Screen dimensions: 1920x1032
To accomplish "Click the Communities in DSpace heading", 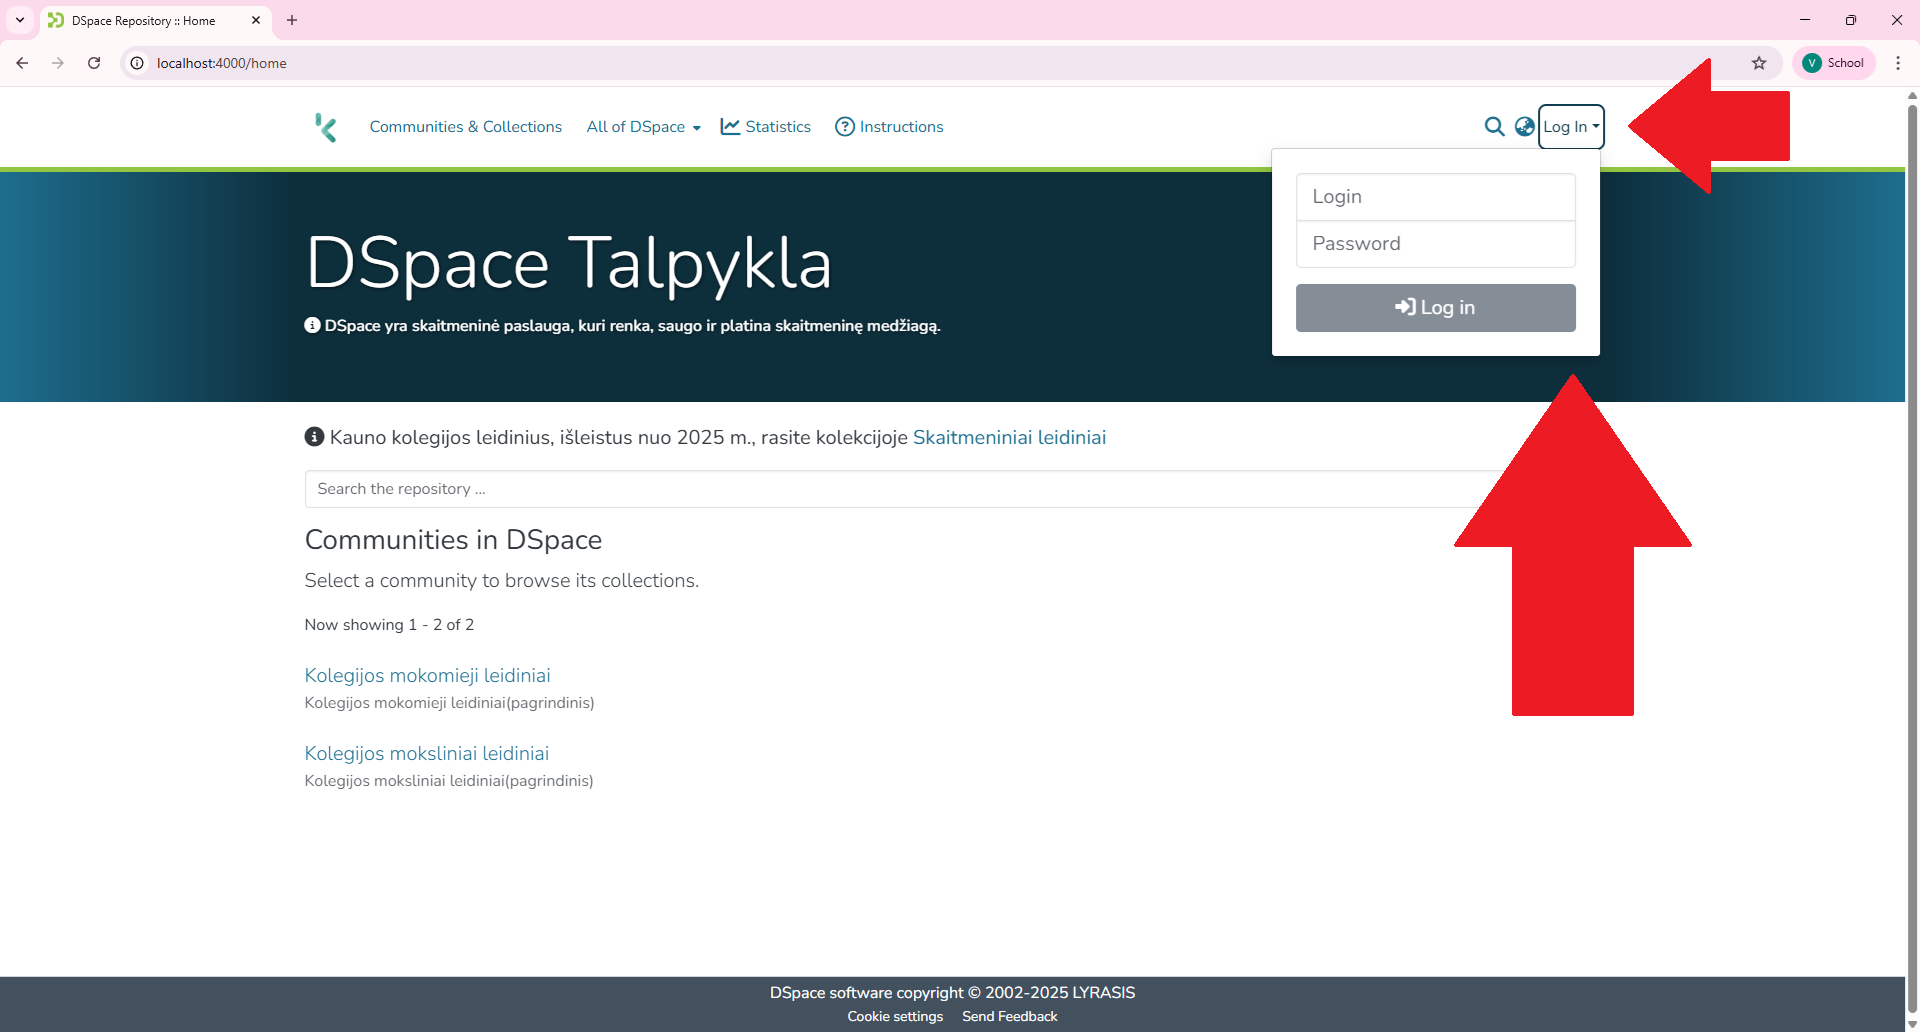I will pos(453,540).
